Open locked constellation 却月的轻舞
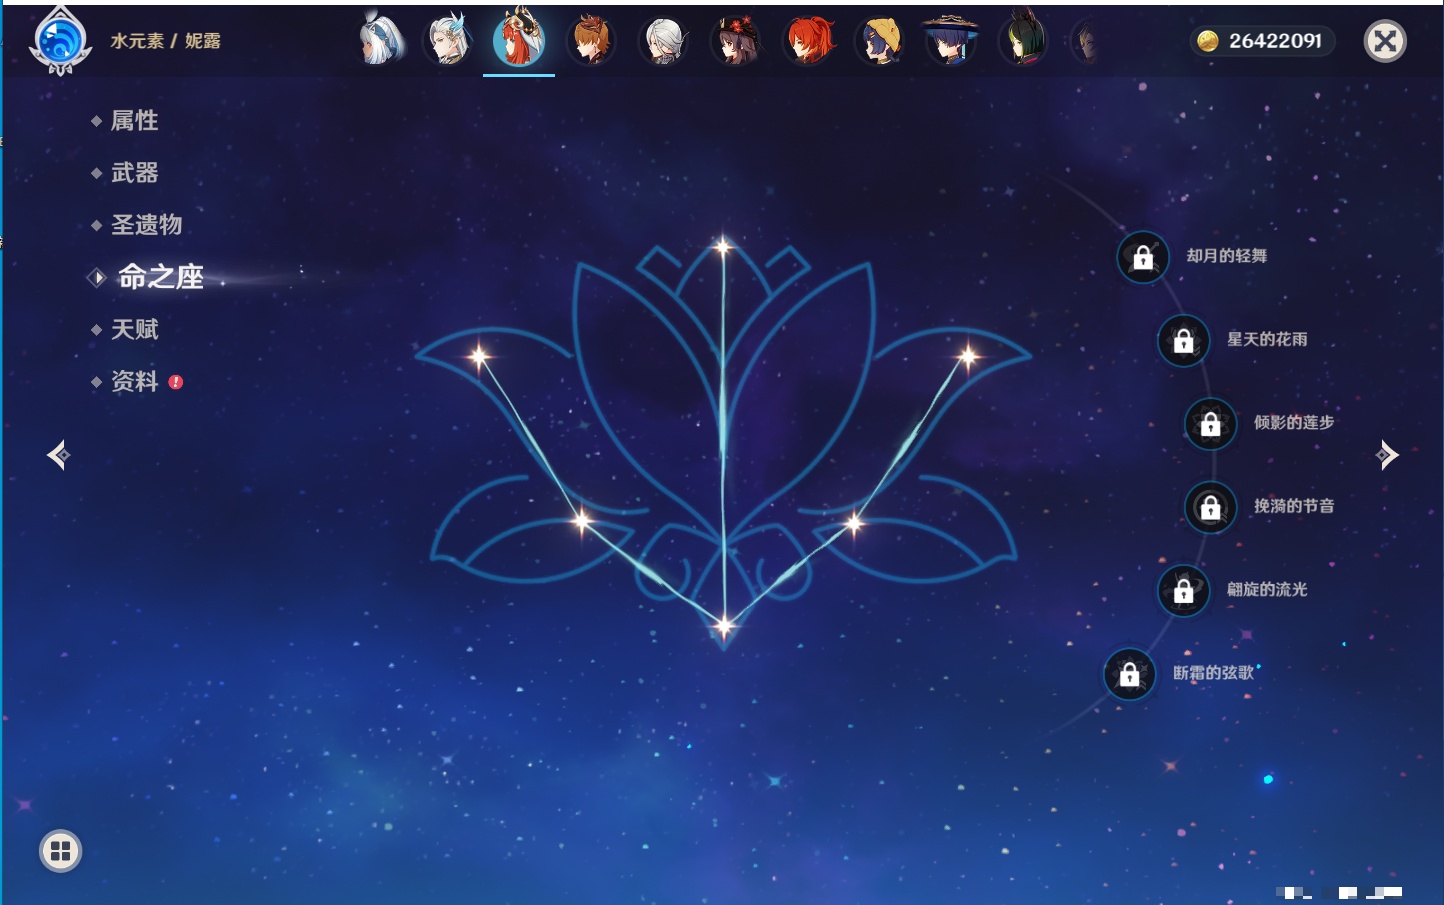 (1142, 257)
